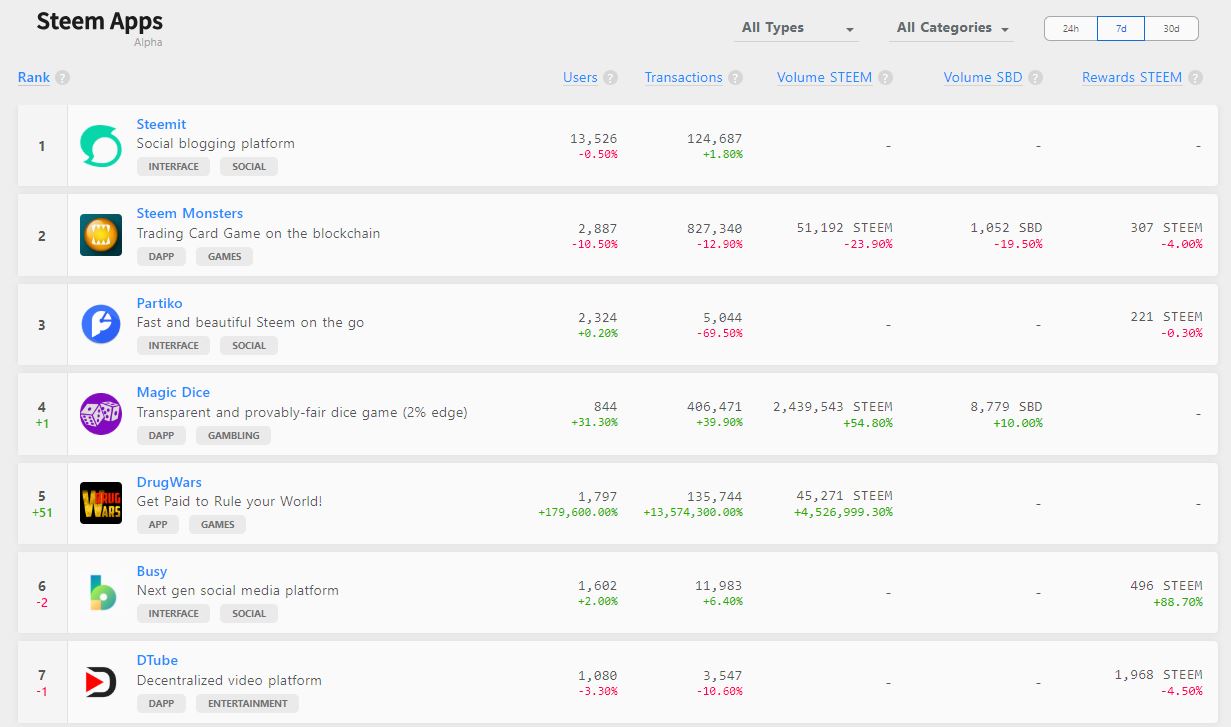Open the Busy app link
Screen dimensions: 1231x727
click(x=152, y=571)
